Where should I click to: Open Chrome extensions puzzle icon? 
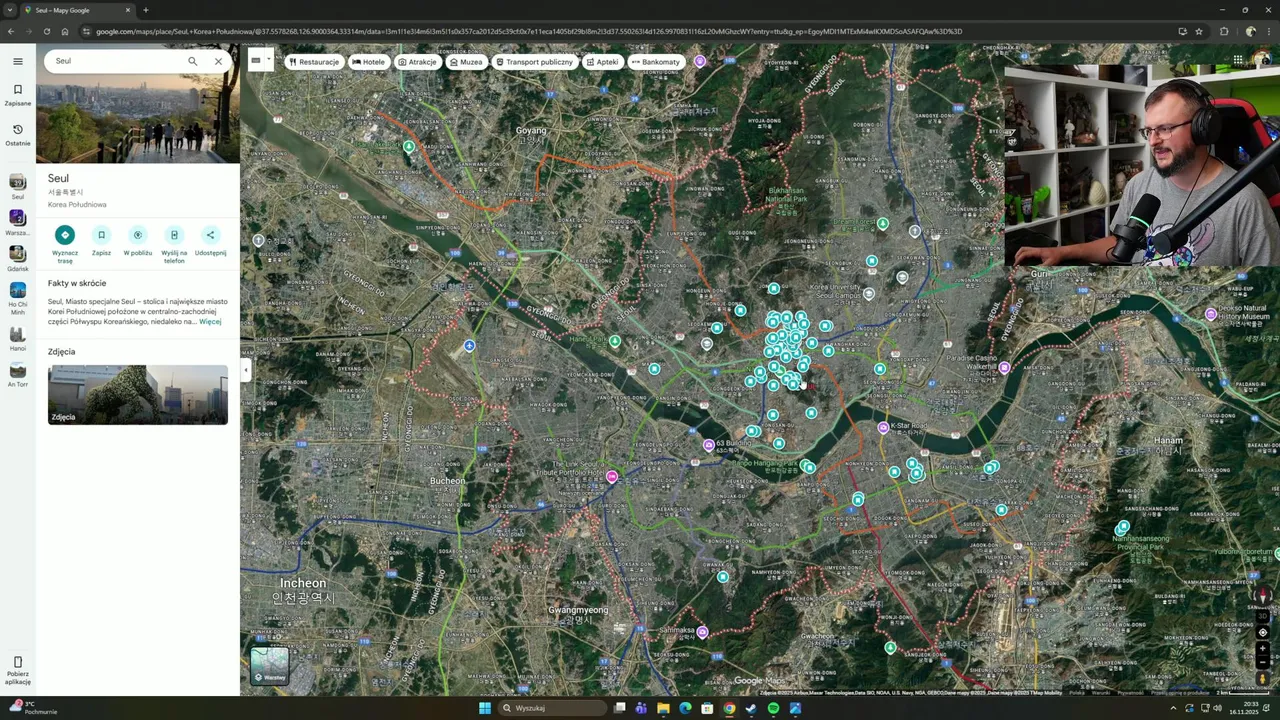tap(1224, 31)
